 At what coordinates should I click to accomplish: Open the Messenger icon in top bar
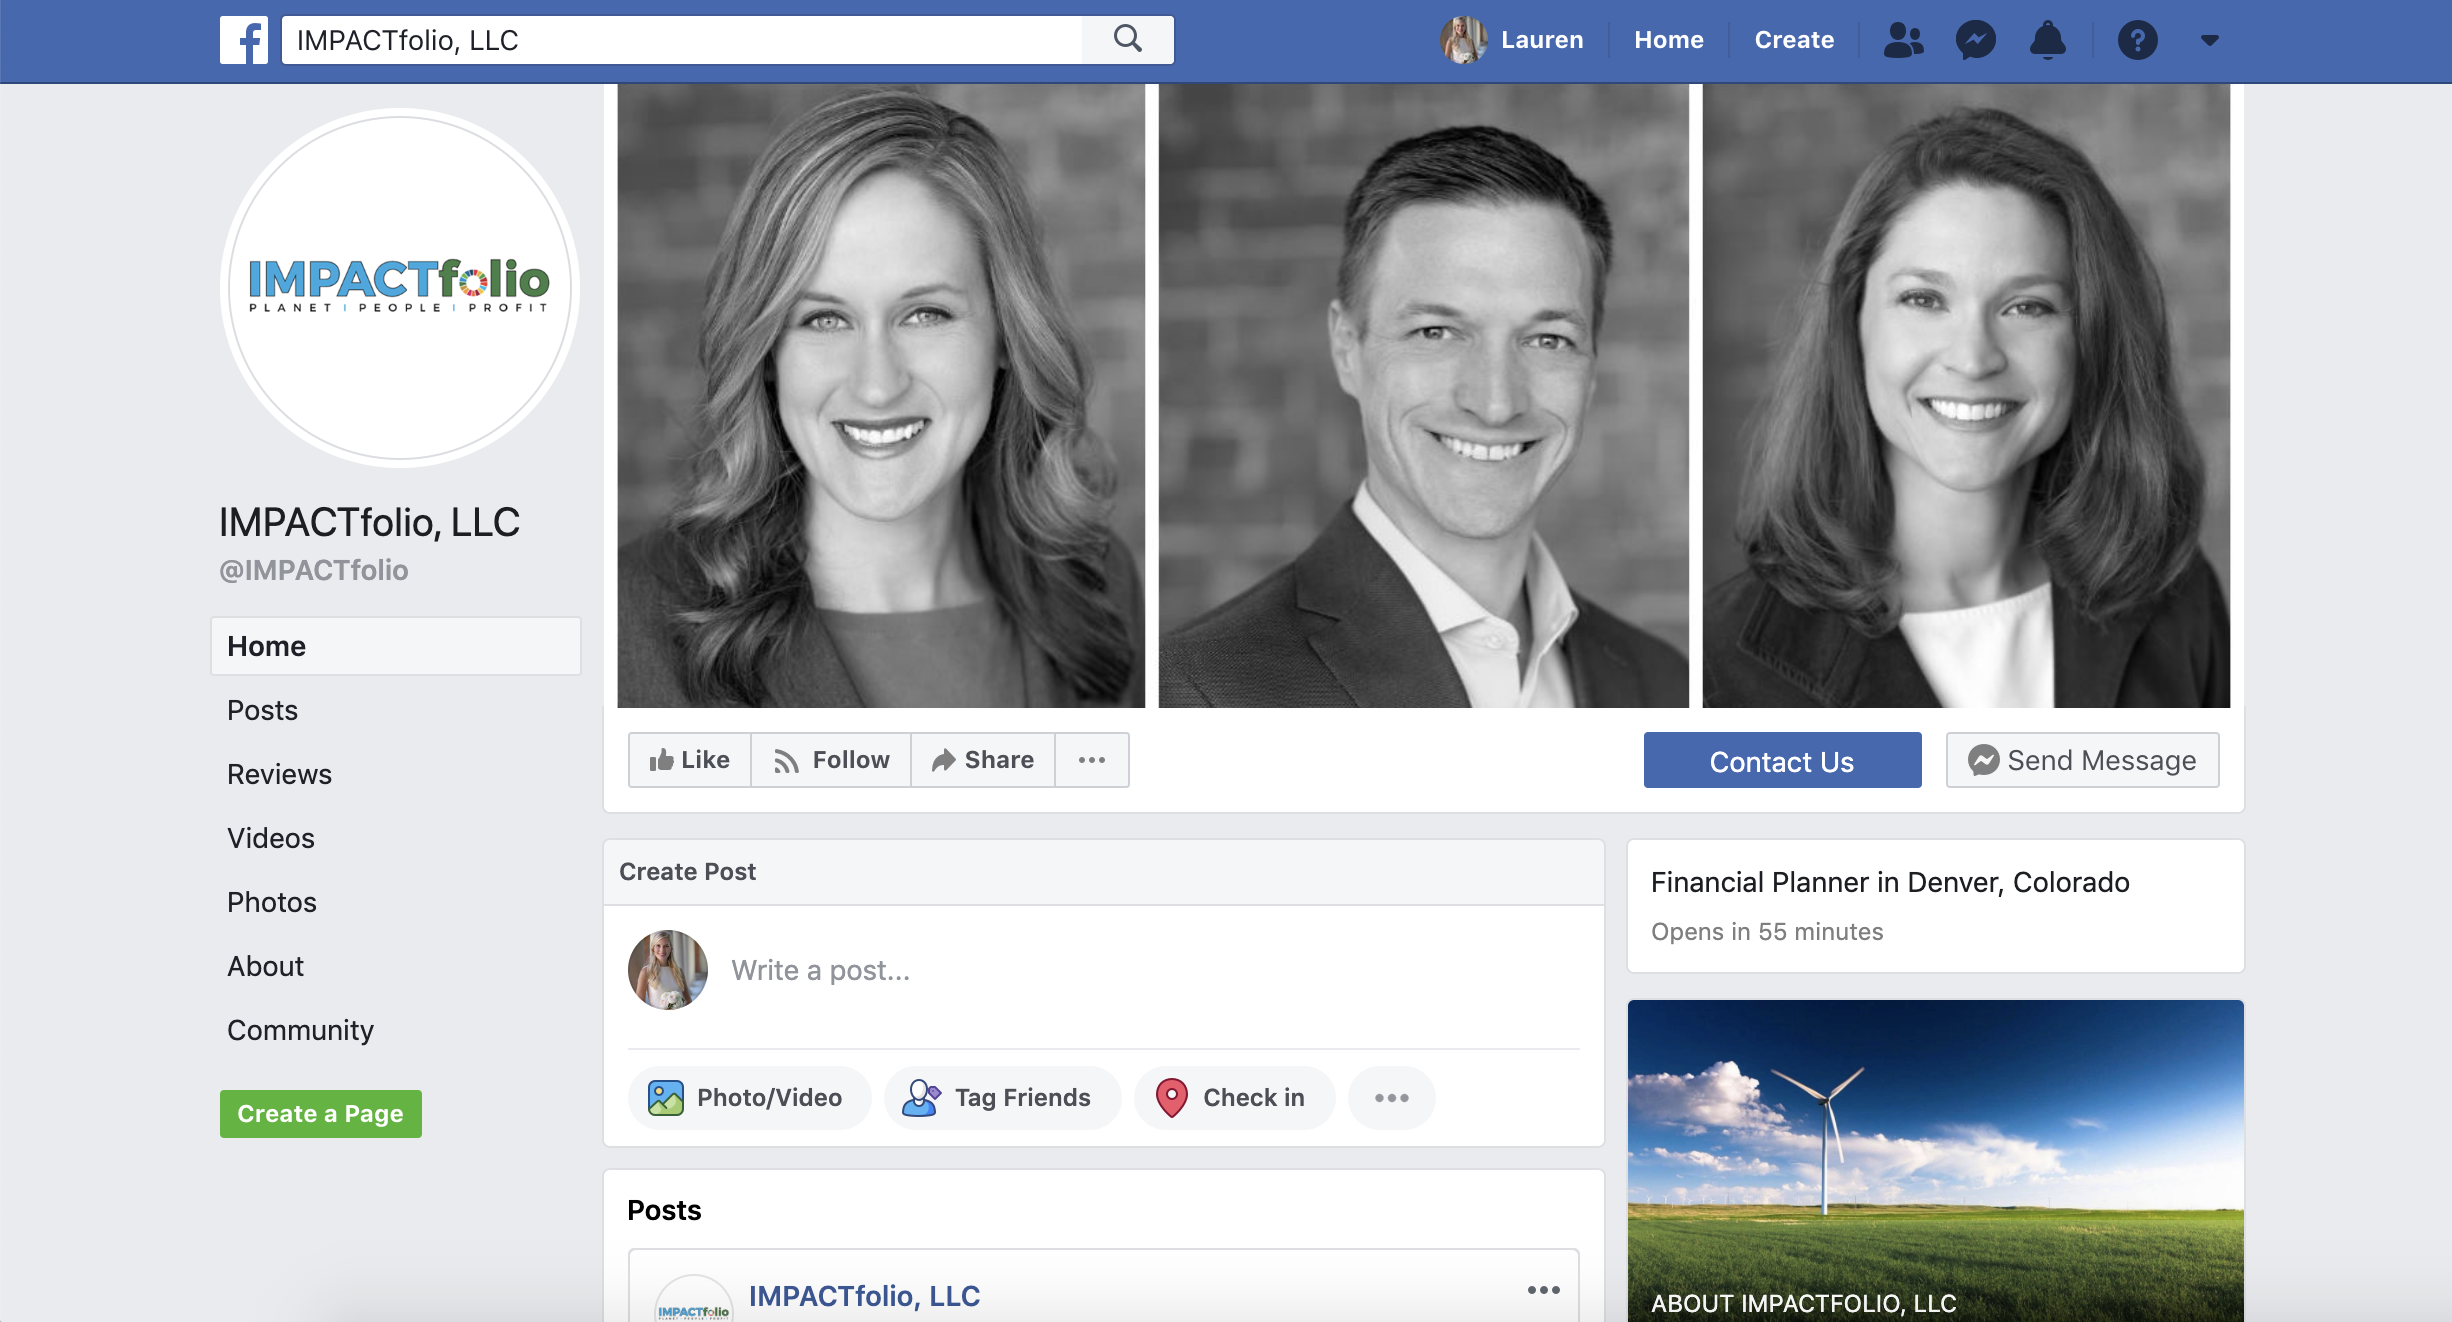[x=1975, y=40]
